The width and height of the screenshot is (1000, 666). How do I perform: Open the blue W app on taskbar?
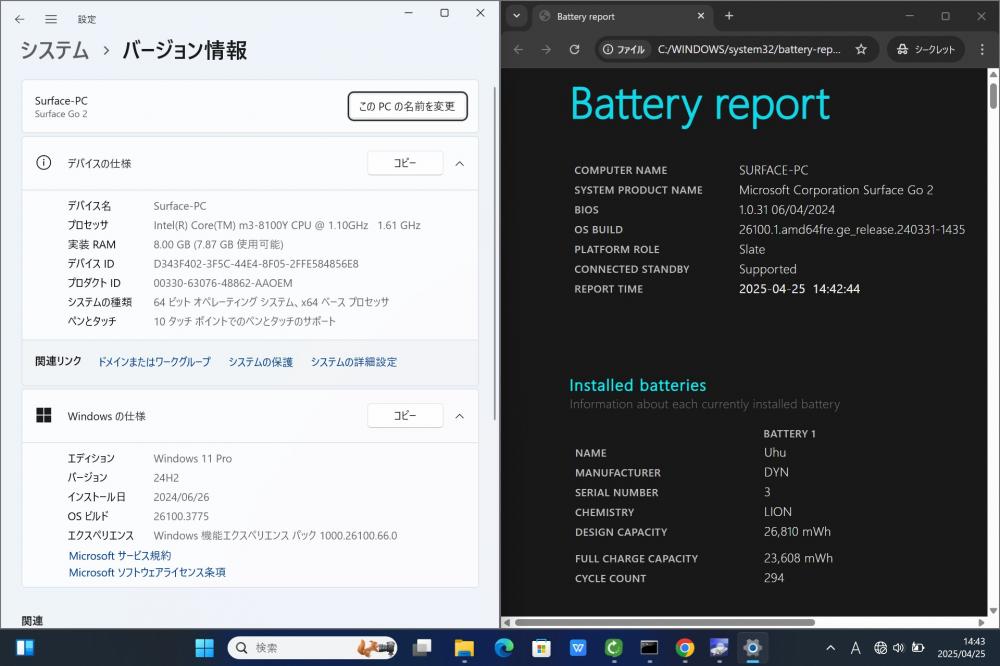tap(578, 648)
